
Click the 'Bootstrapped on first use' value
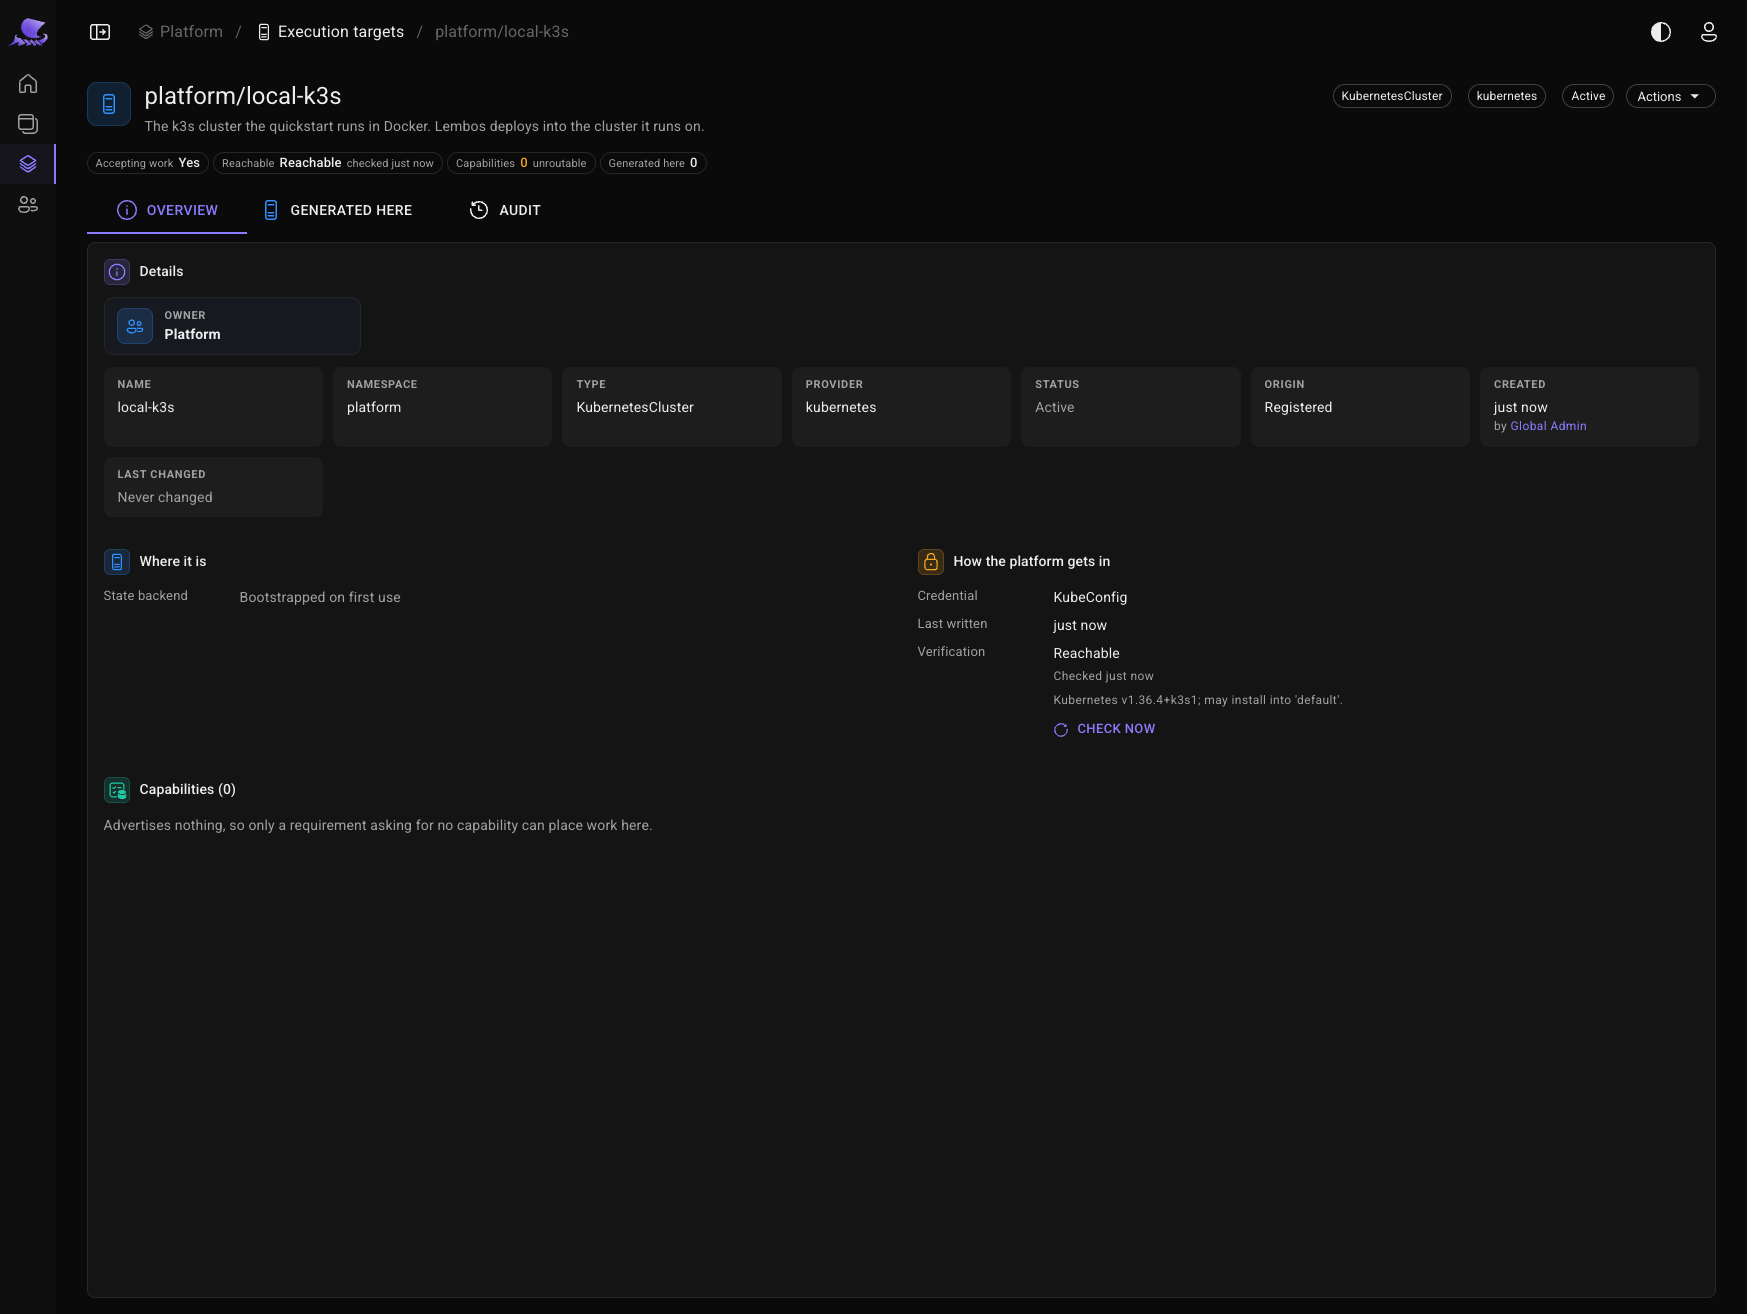pyautogui.click(x=320, y=598)
